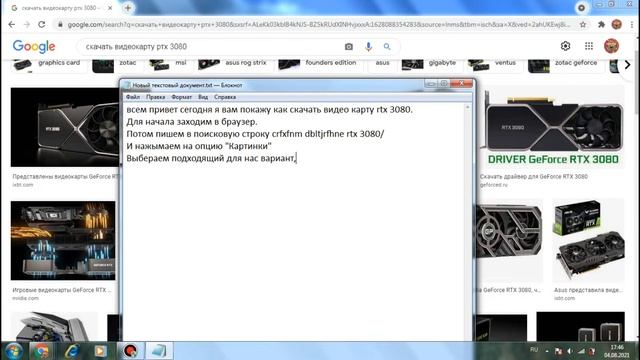Viewport: 640px width, 360px height.
Task: Click Notepad scrollbar up arrow
Action: (x=468, y=107)
